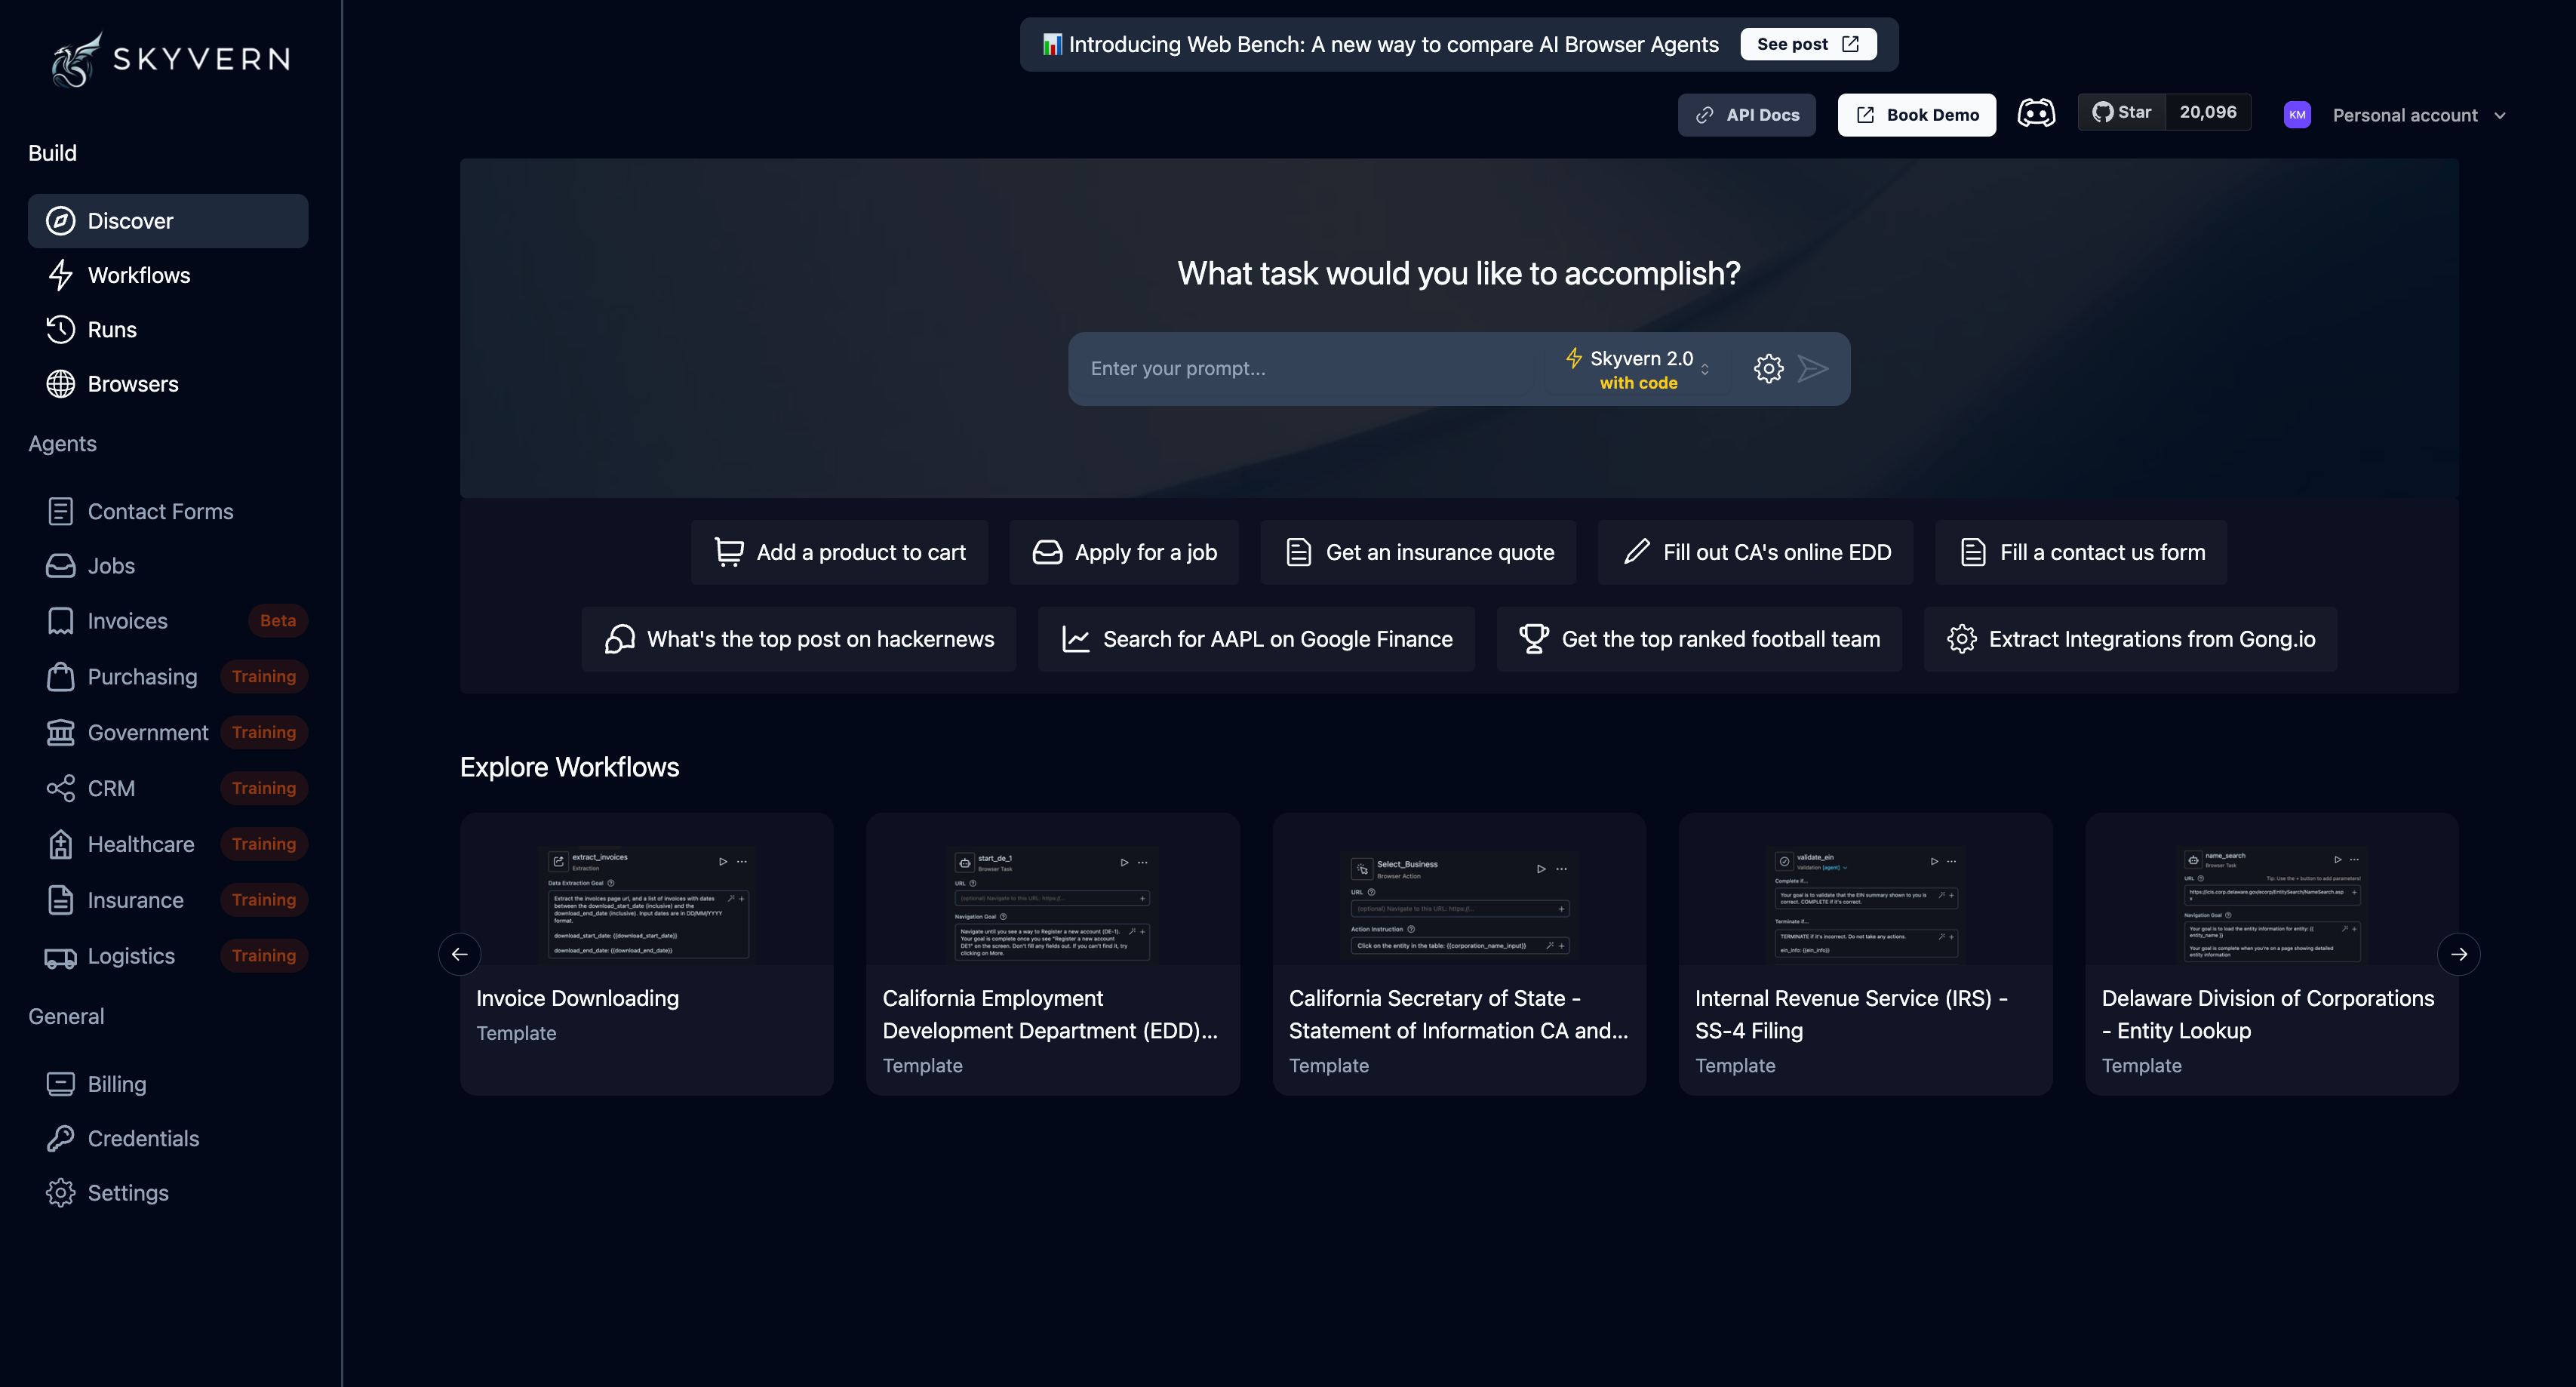
Task: Open the Discord icon link
Action: tap(2036, 113)
